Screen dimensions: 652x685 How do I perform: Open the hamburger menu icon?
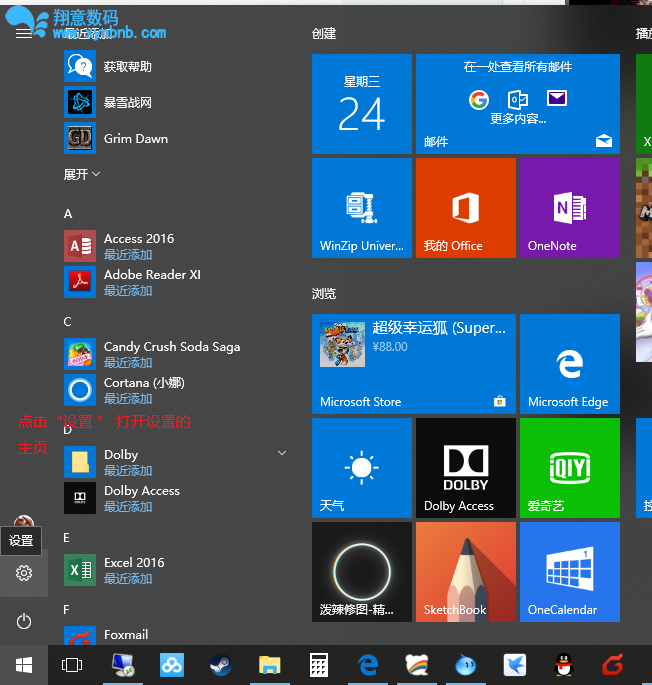click(24, 33)
